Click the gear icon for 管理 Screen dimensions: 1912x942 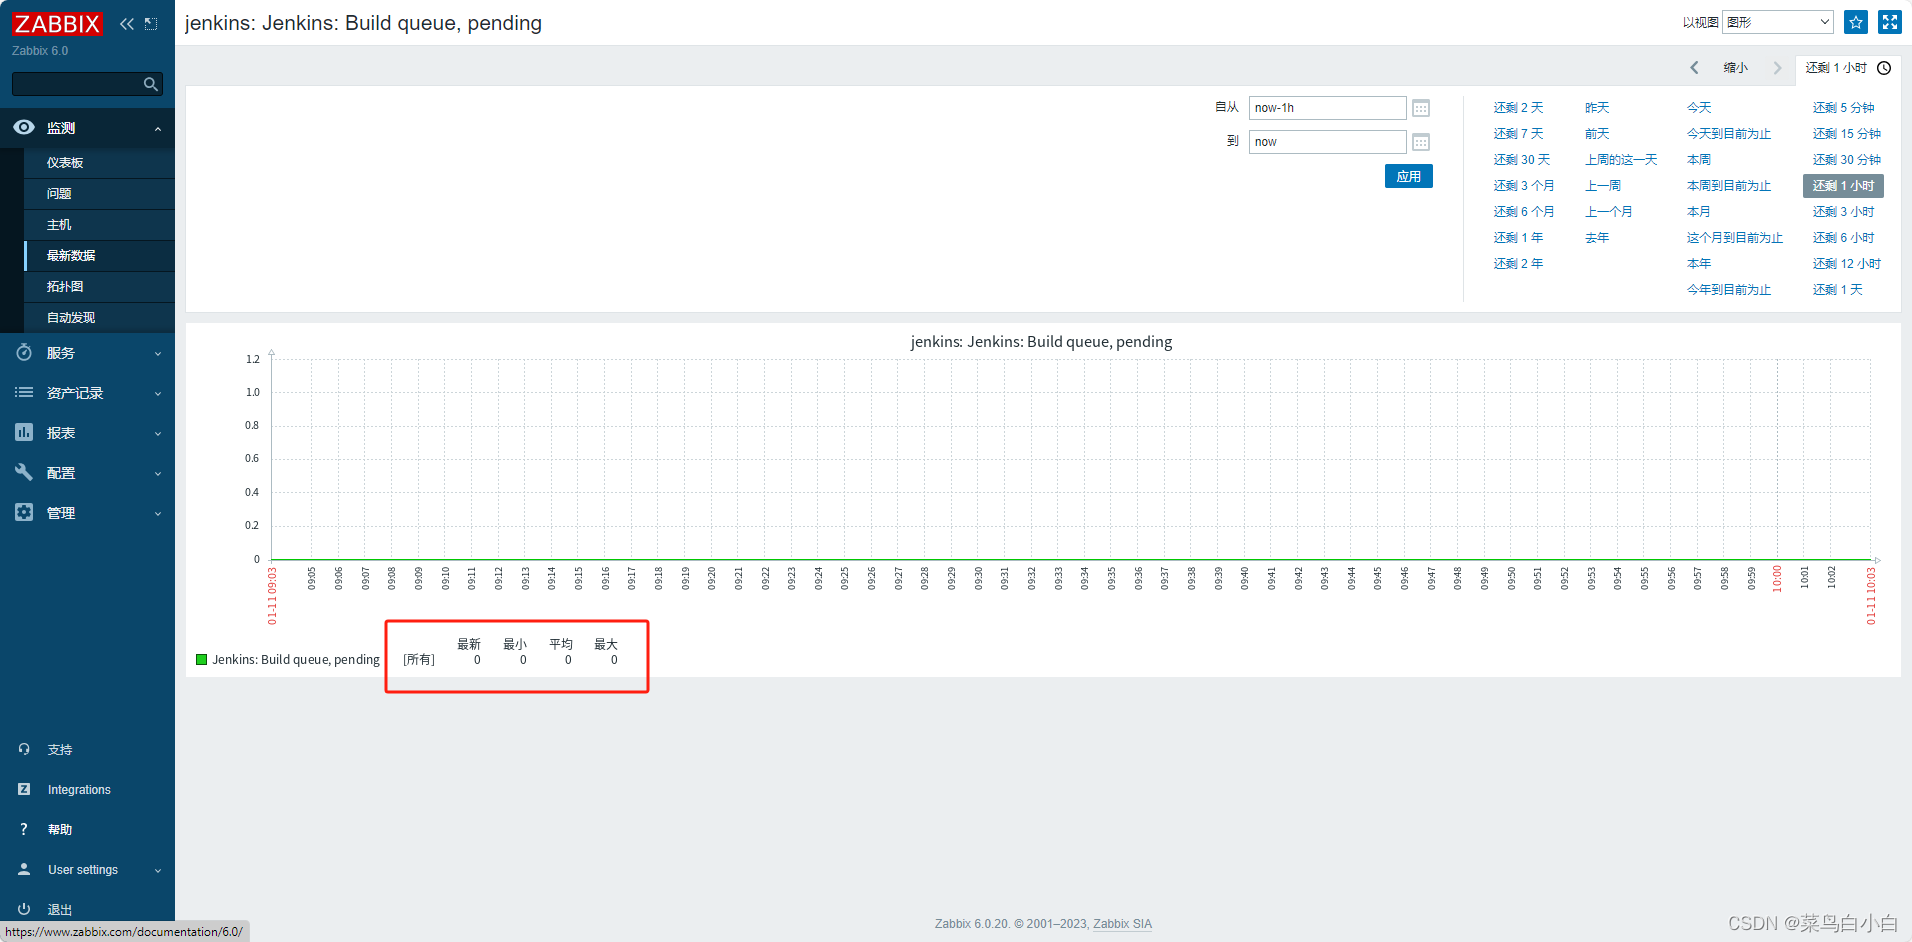tap(24, 512)
